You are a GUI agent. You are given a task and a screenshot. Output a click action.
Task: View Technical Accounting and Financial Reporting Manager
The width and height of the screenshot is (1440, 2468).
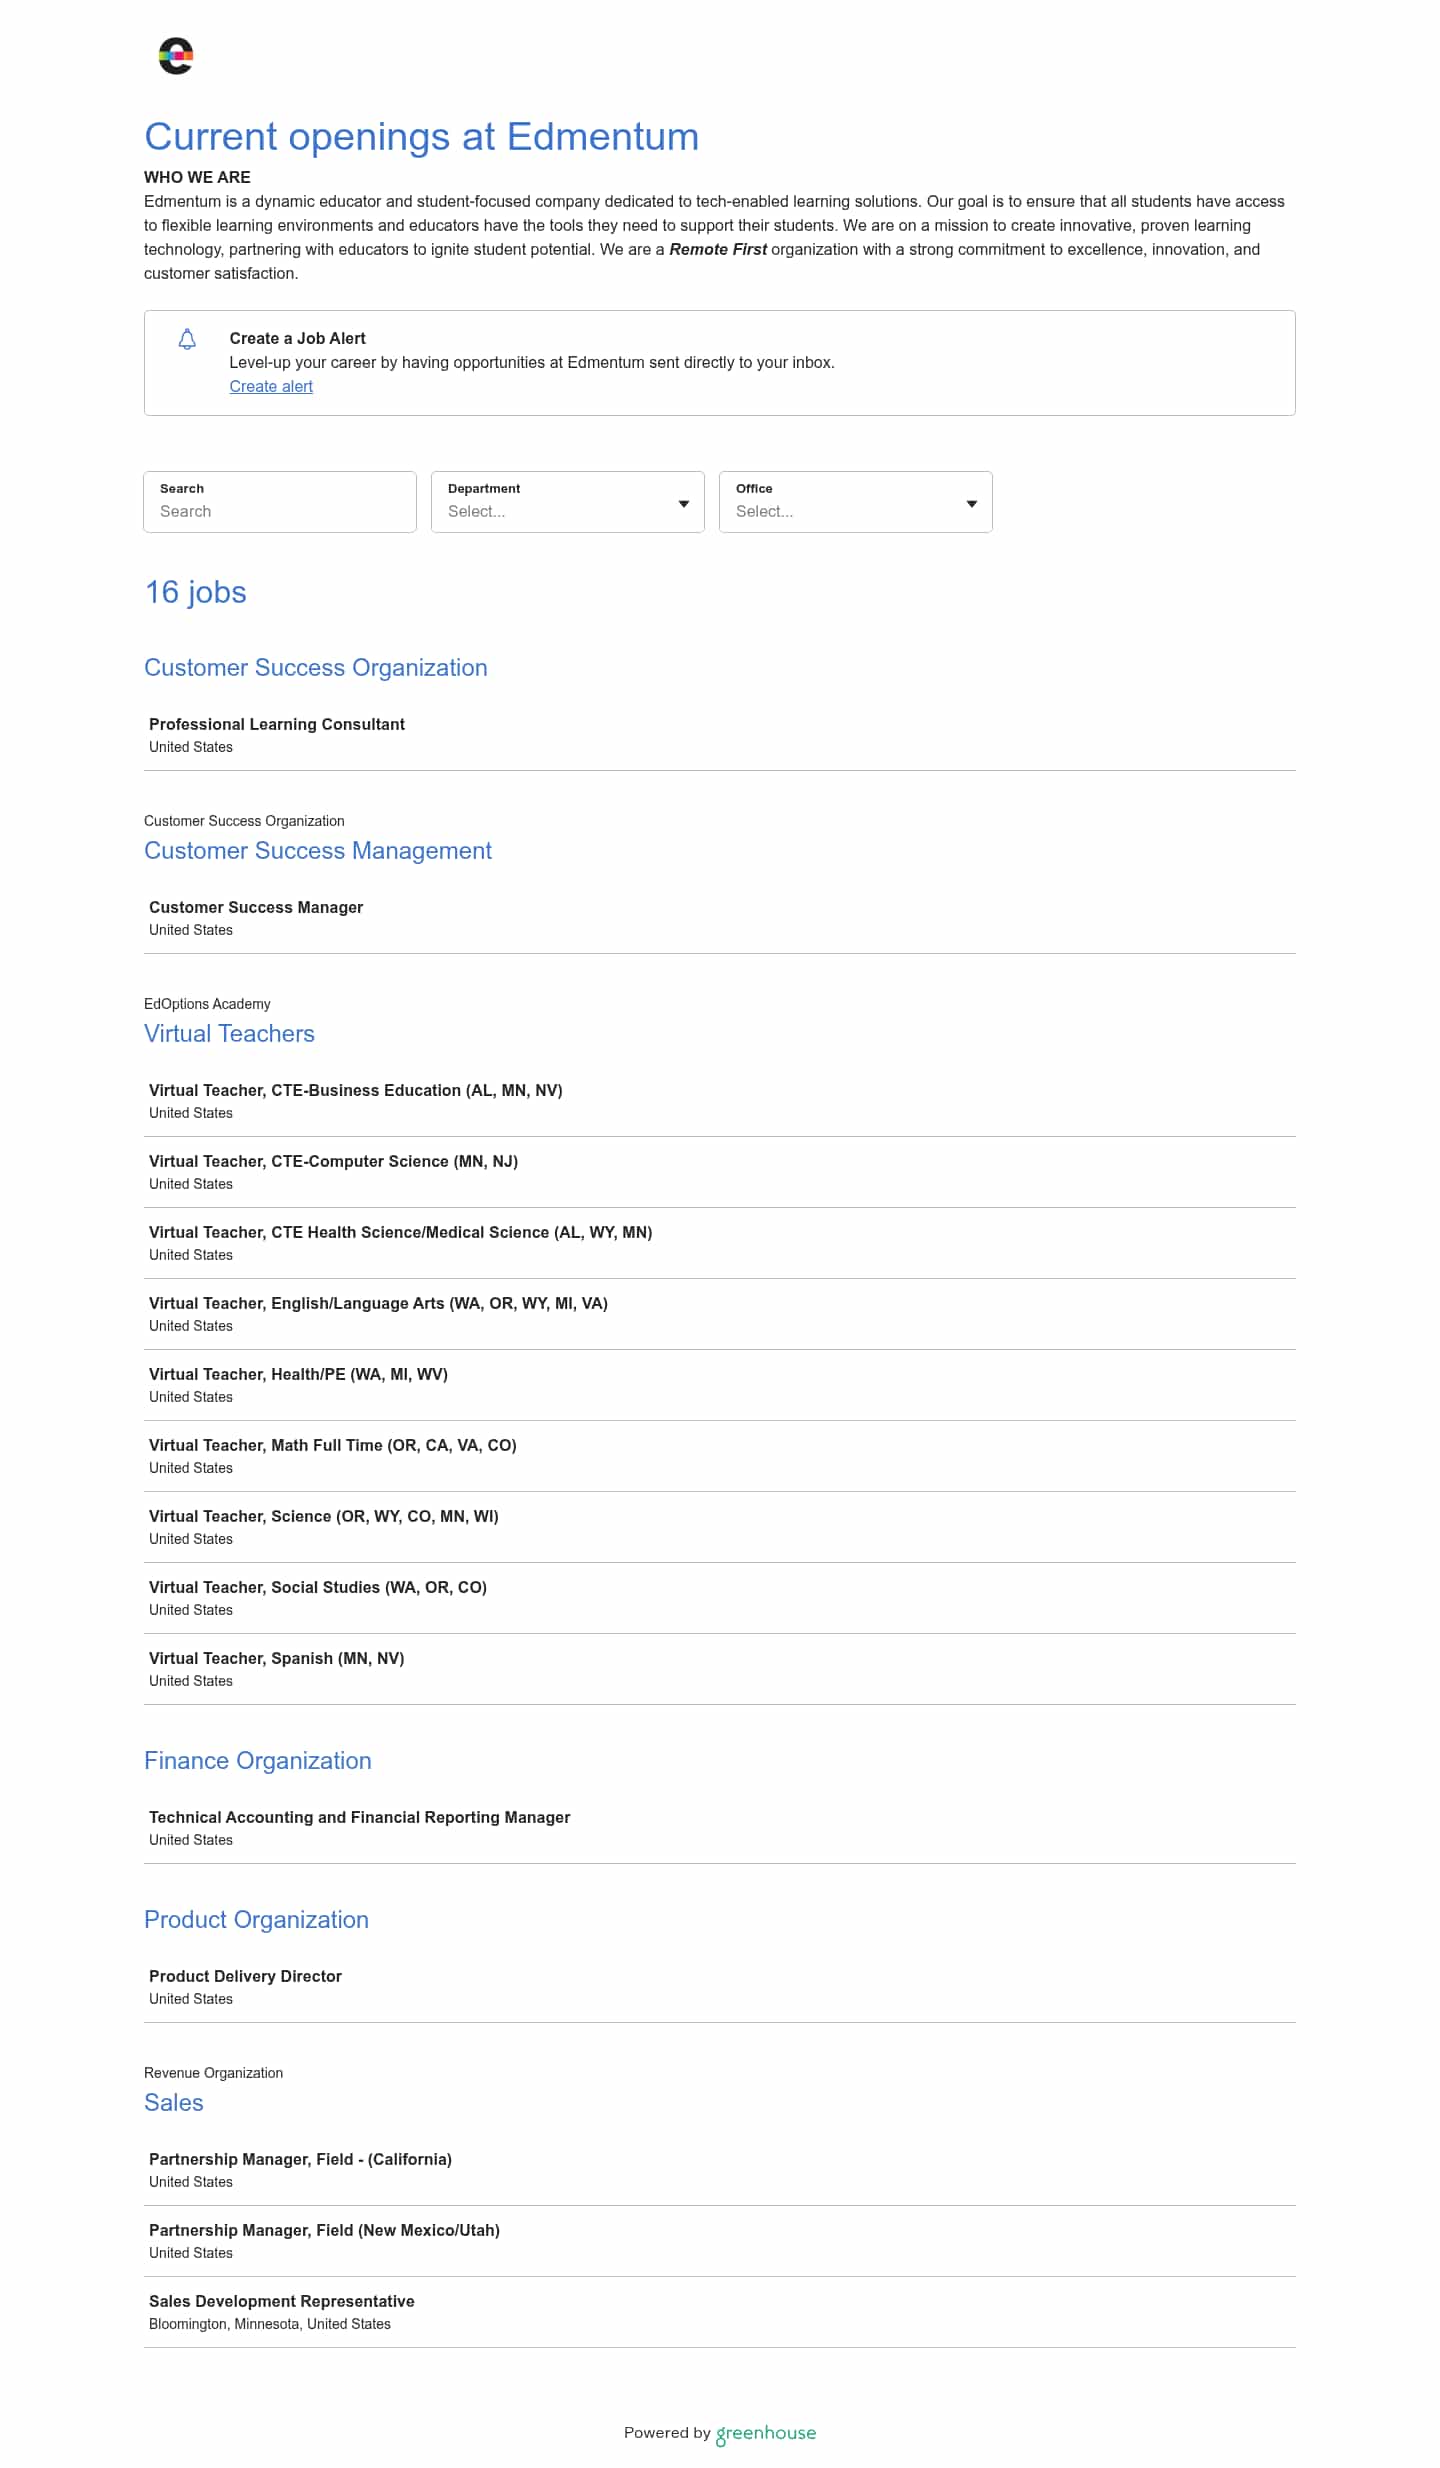click(720, 1828)
